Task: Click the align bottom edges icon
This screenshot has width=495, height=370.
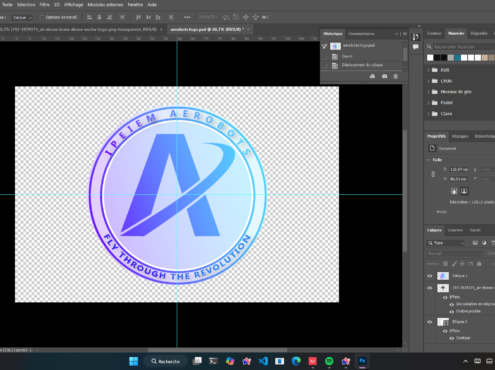Action: pyautogui.click(x=158, y=17)
